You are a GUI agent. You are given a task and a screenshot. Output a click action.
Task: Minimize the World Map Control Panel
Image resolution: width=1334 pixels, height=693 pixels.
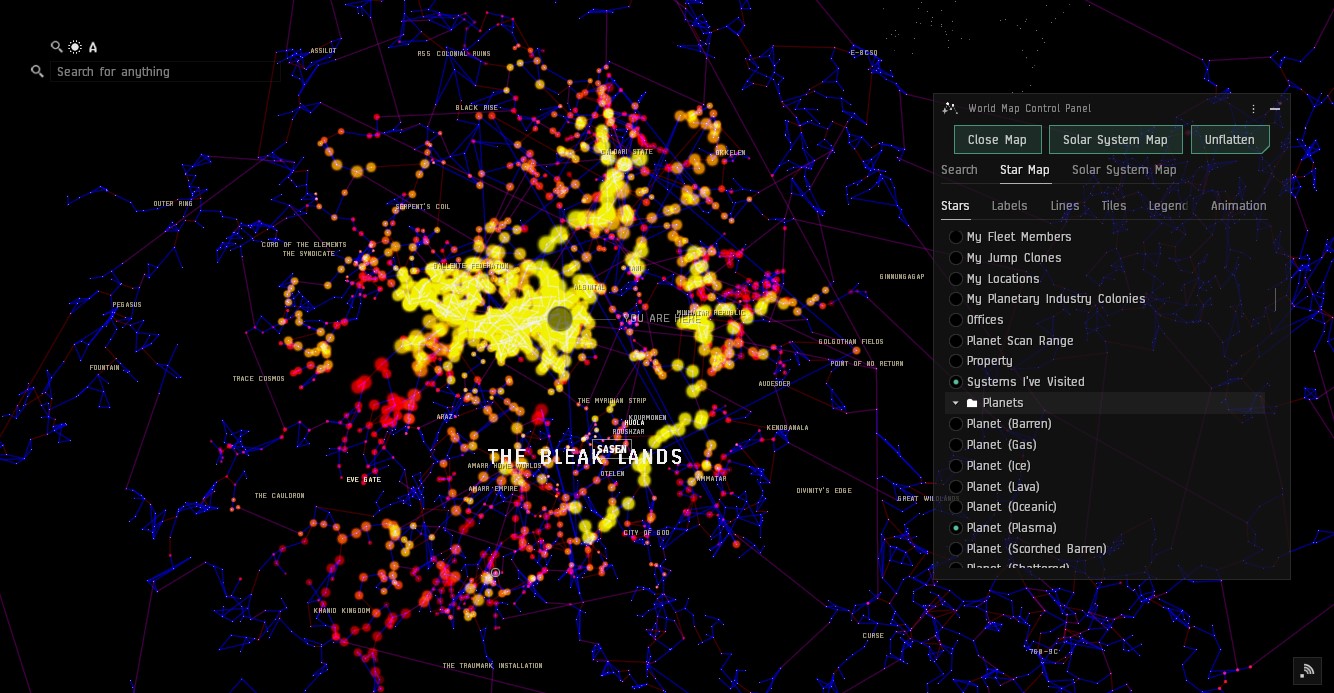[x=1275, y=109]
